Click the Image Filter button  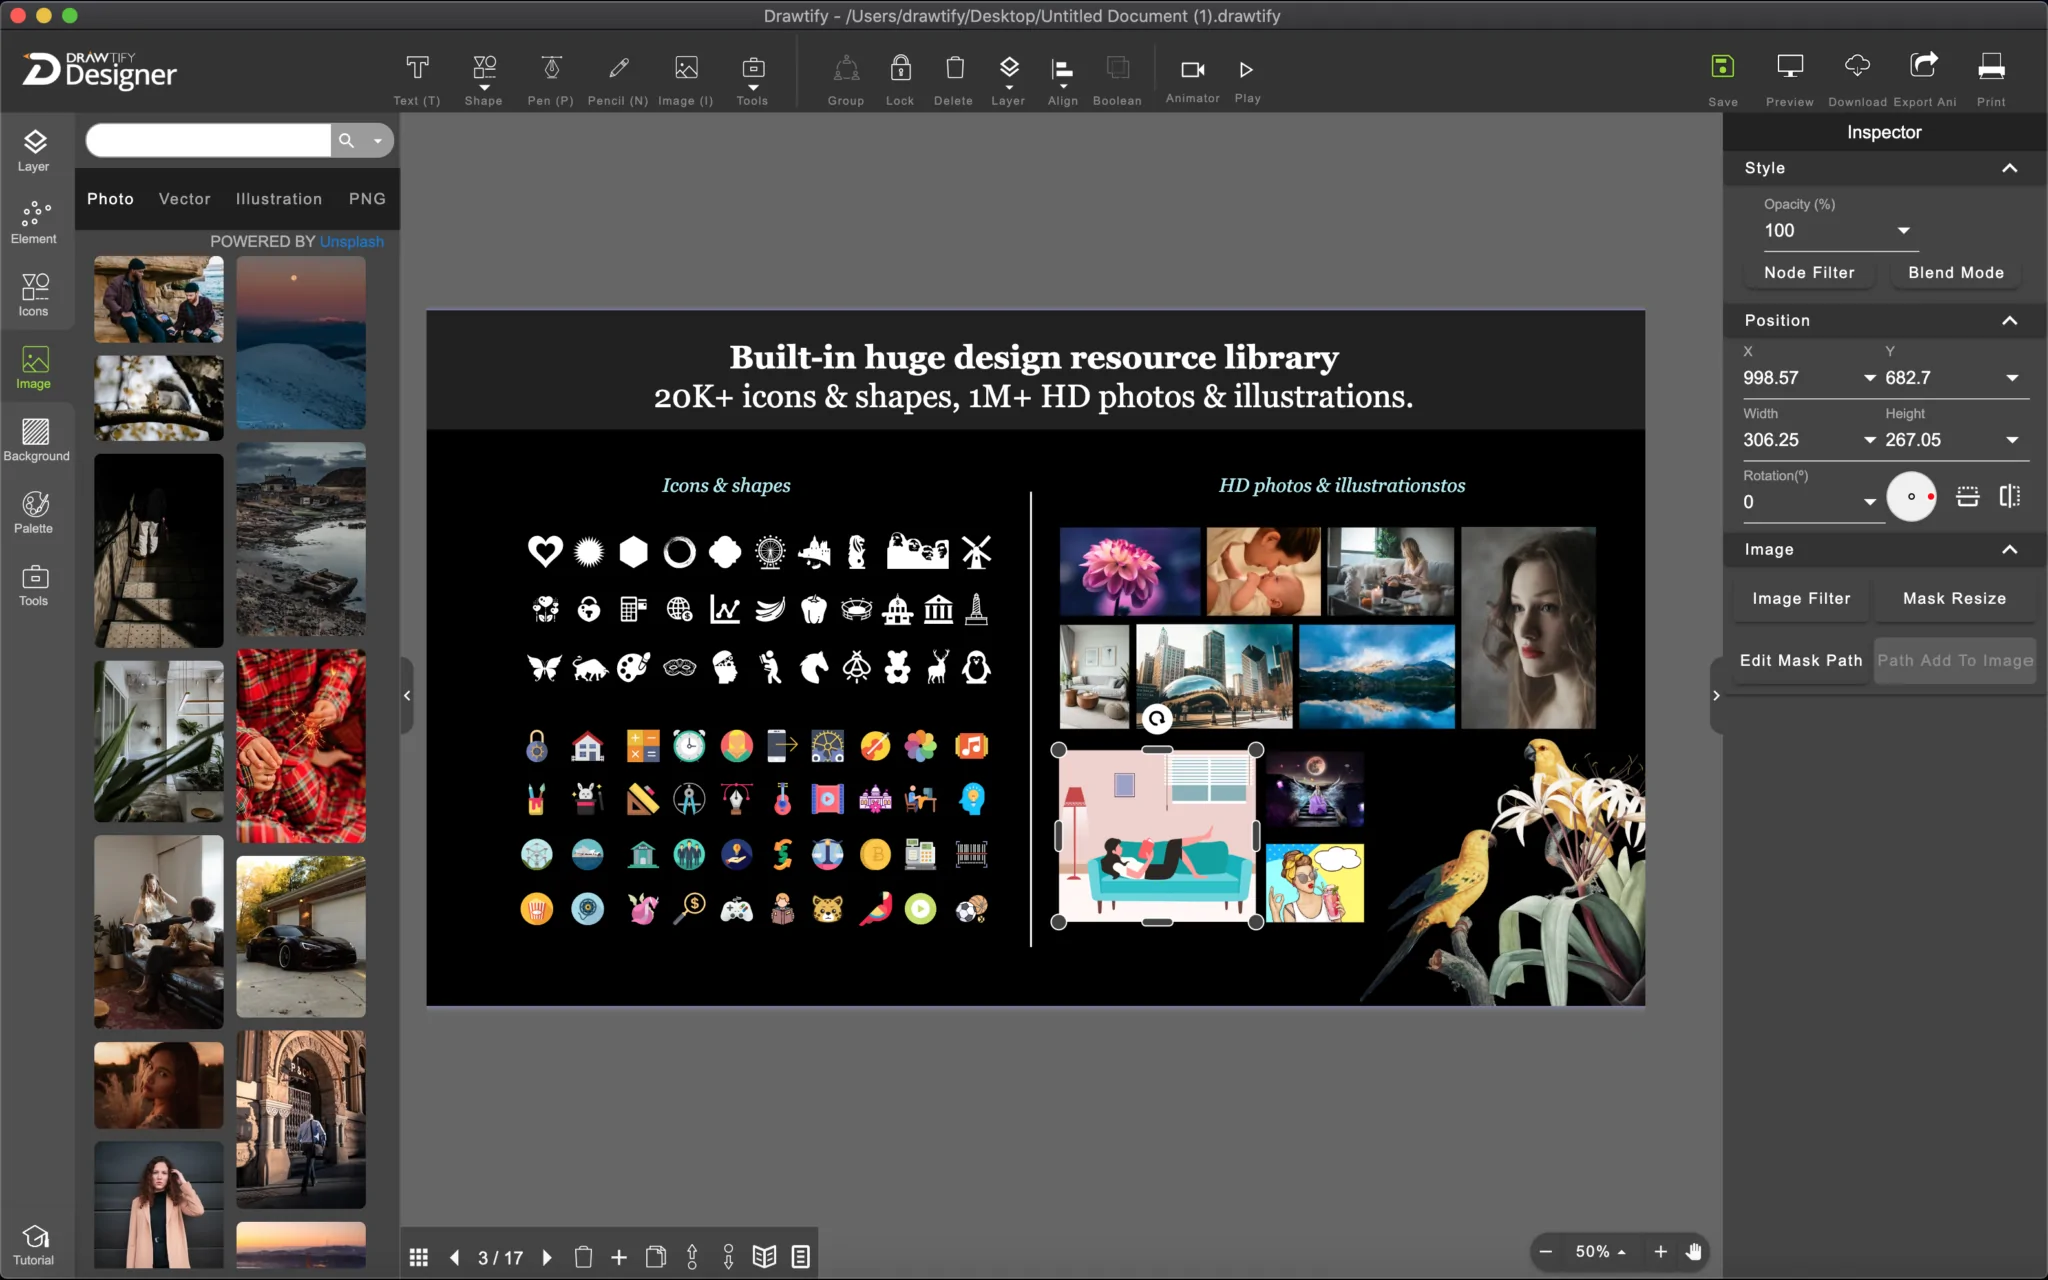point(1800,597)
